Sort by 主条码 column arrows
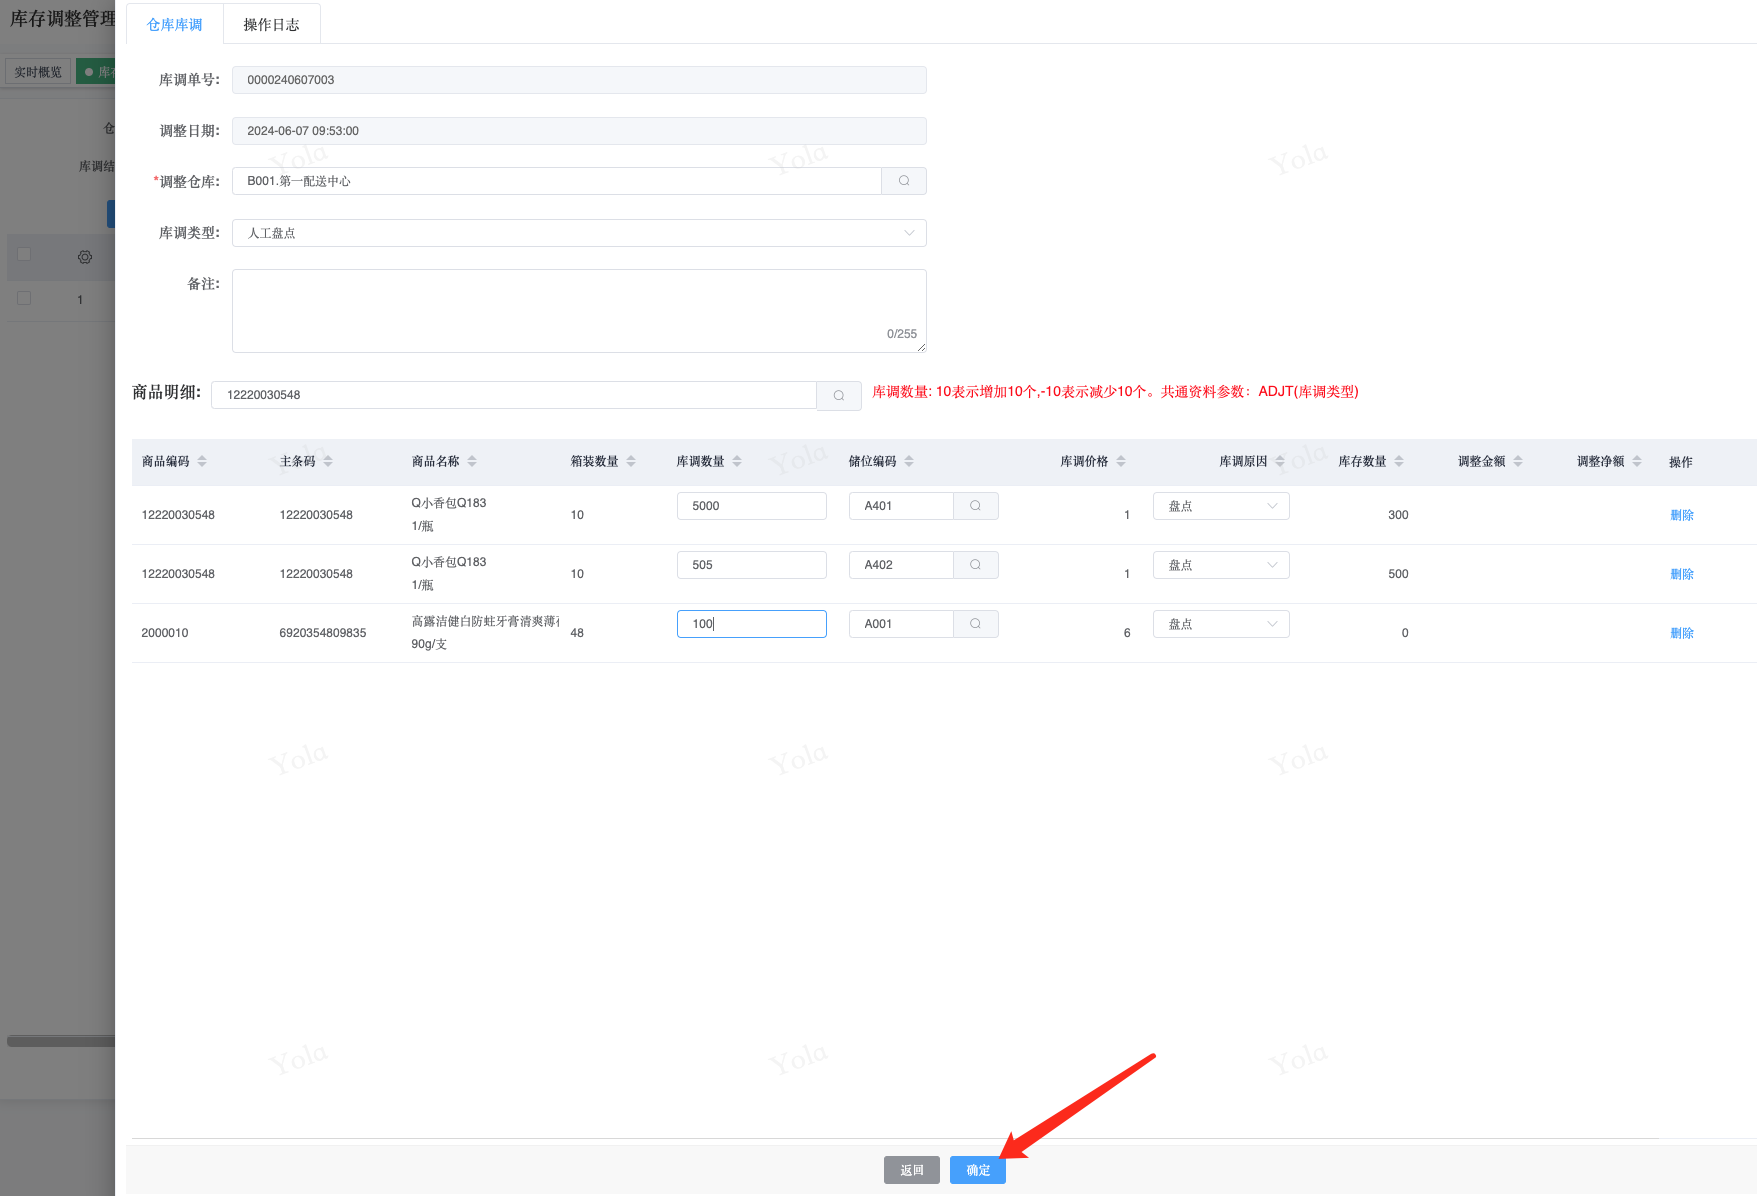 click(x=328, y=461)
